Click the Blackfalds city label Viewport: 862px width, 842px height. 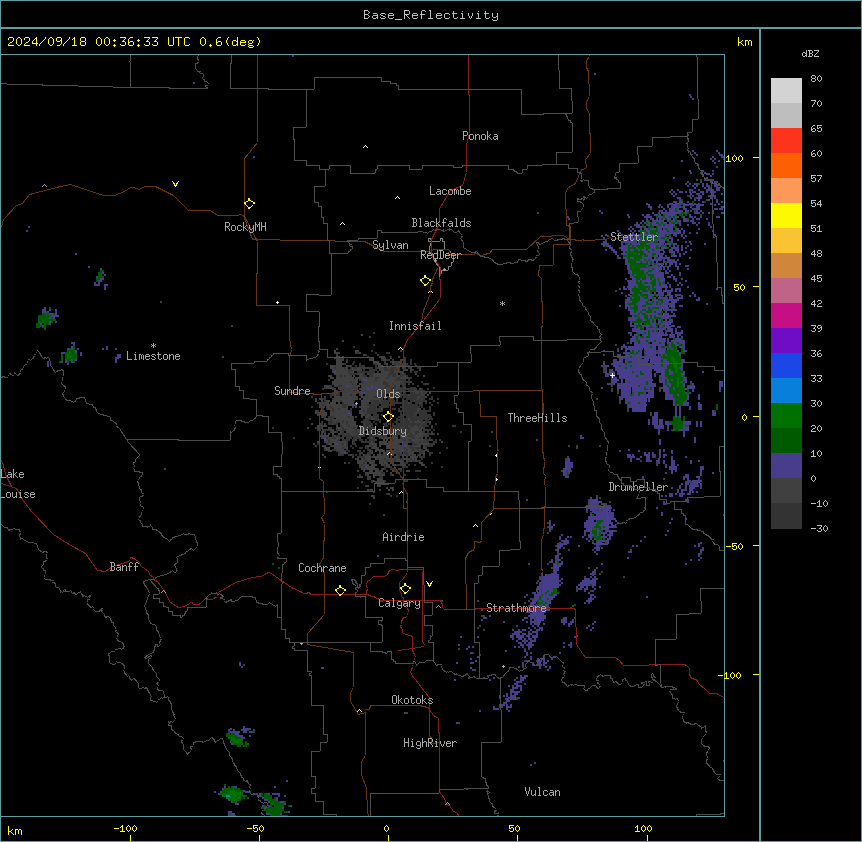pos(441,223)
